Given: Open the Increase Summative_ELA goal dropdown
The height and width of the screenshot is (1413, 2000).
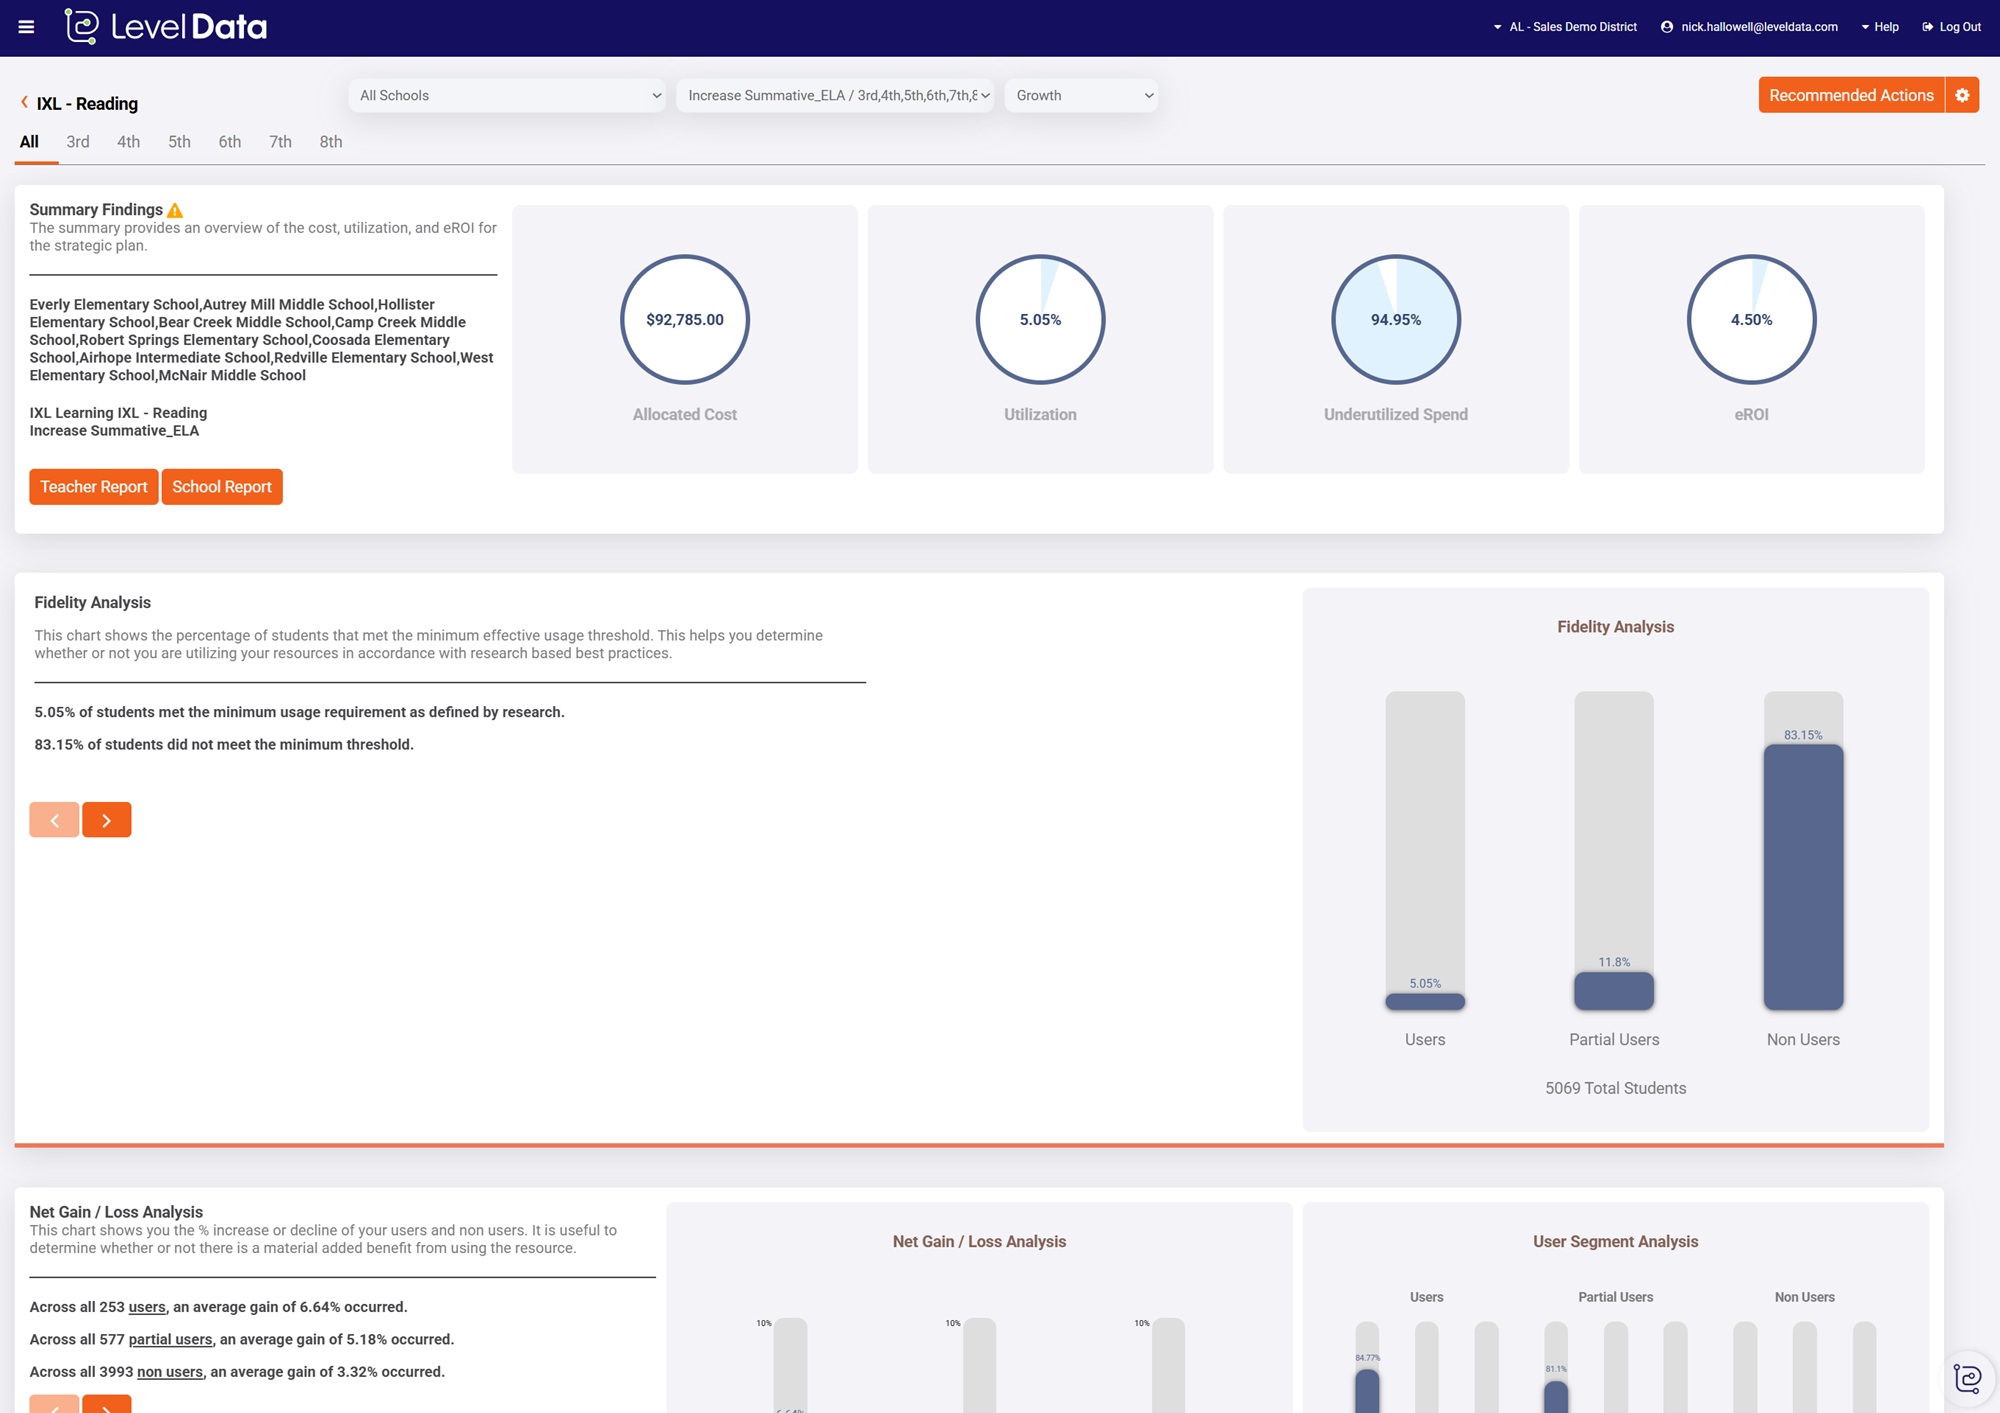Looking at the screenshot, I should tap(835, 96).
